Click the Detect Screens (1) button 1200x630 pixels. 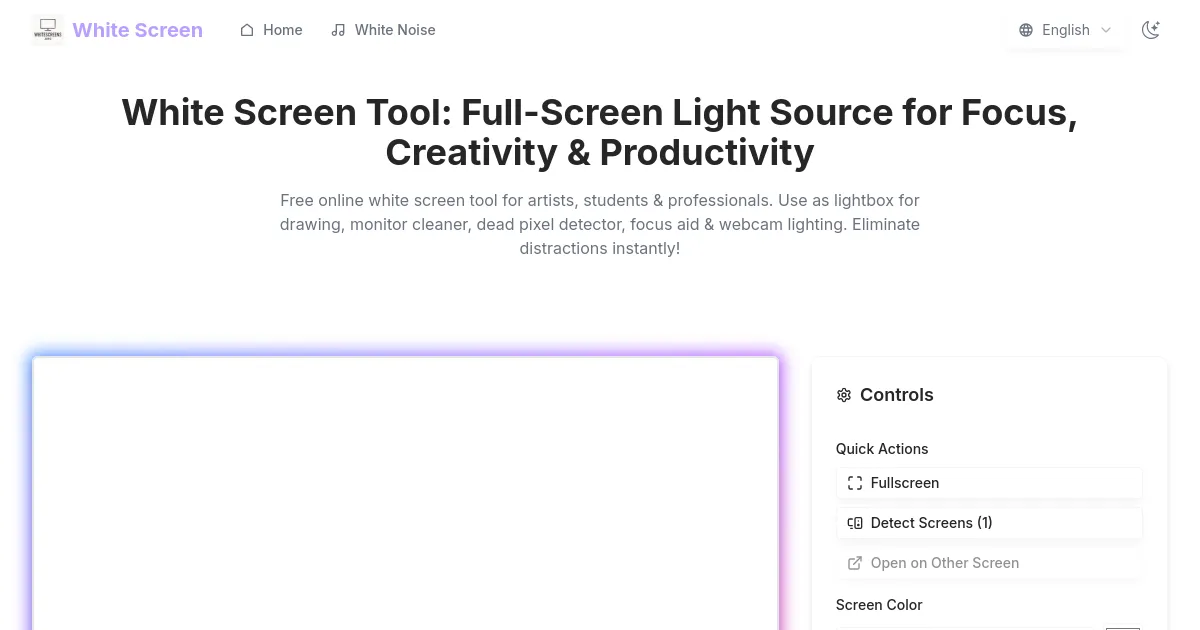coord(988,523)
